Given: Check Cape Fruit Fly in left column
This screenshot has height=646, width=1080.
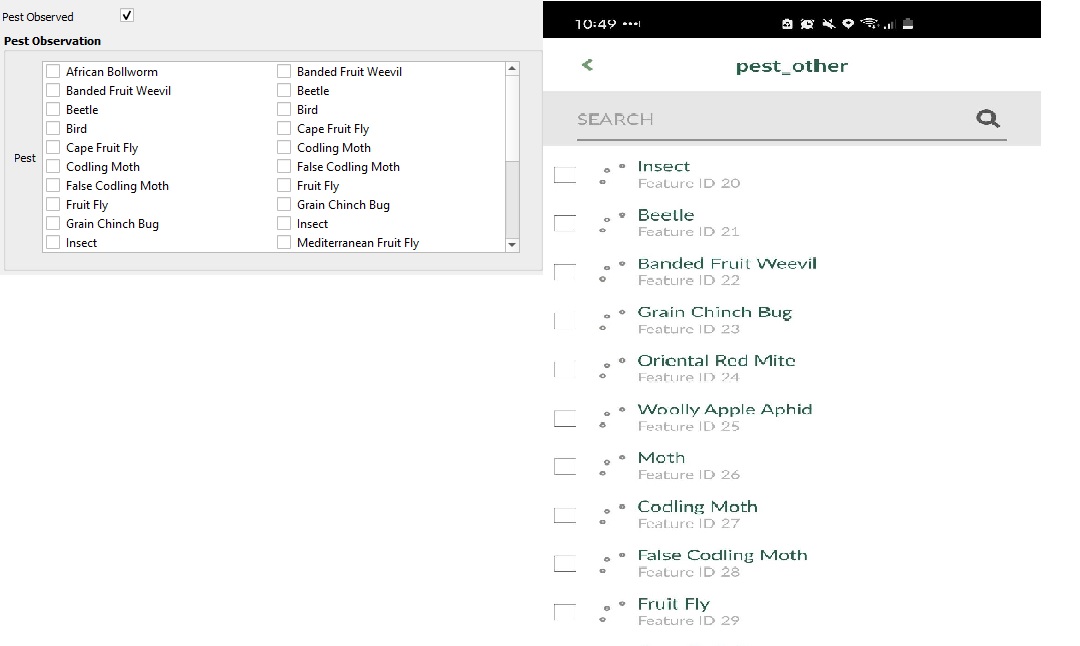Looking at the screenshot, I should [x=52, y=147].
